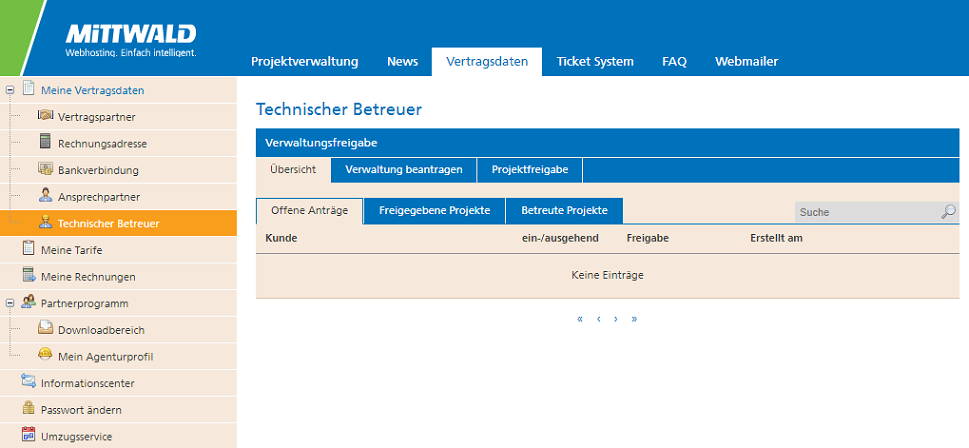Image resolution: width=969 pixels, height=448 pixels.
Task: Click the search magnifier icon
Action: tap(948, 211)
